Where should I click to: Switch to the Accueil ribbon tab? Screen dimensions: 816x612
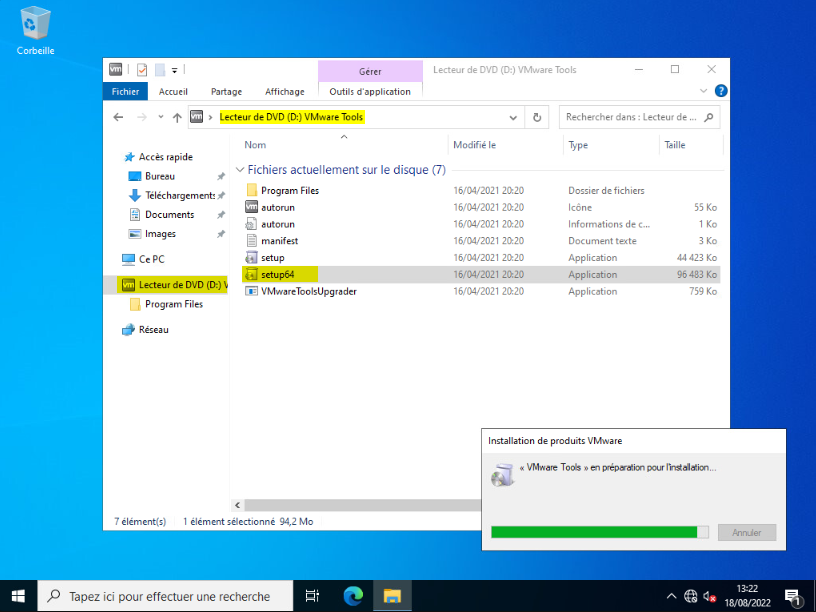(x=173, y=91)
